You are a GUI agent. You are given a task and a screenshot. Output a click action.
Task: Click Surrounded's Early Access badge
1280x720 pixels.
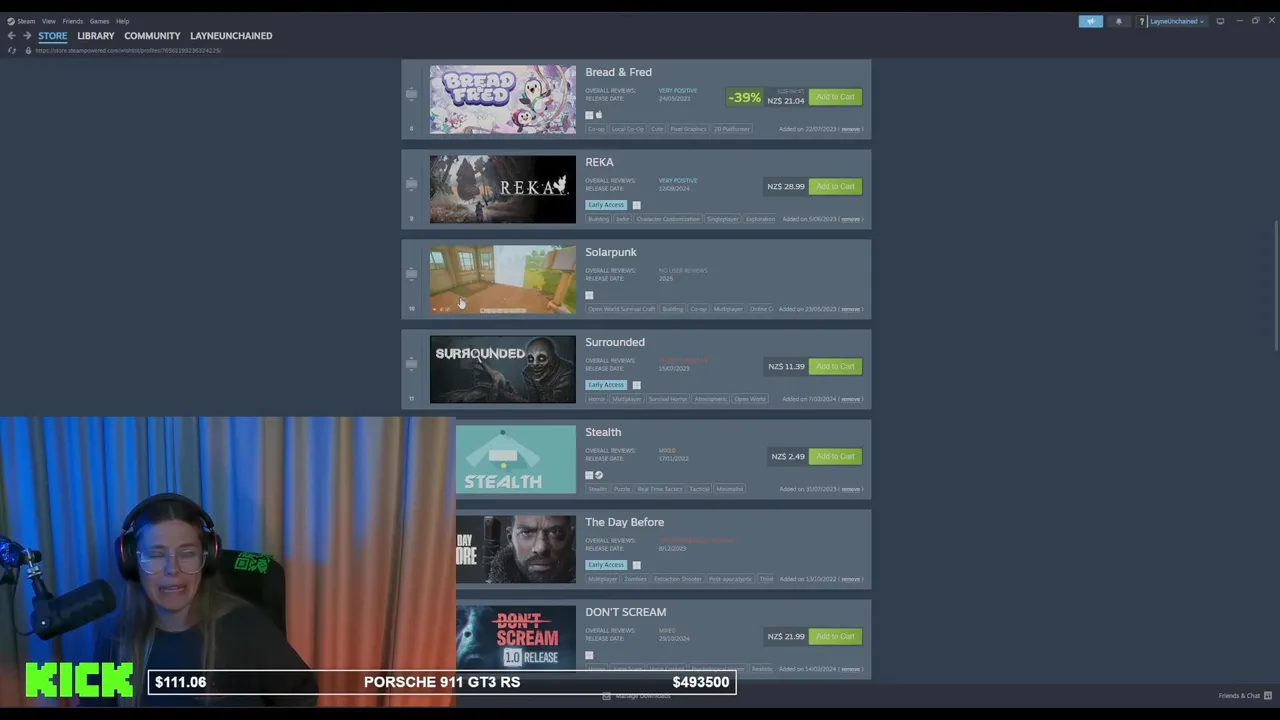tap(606, 385)
